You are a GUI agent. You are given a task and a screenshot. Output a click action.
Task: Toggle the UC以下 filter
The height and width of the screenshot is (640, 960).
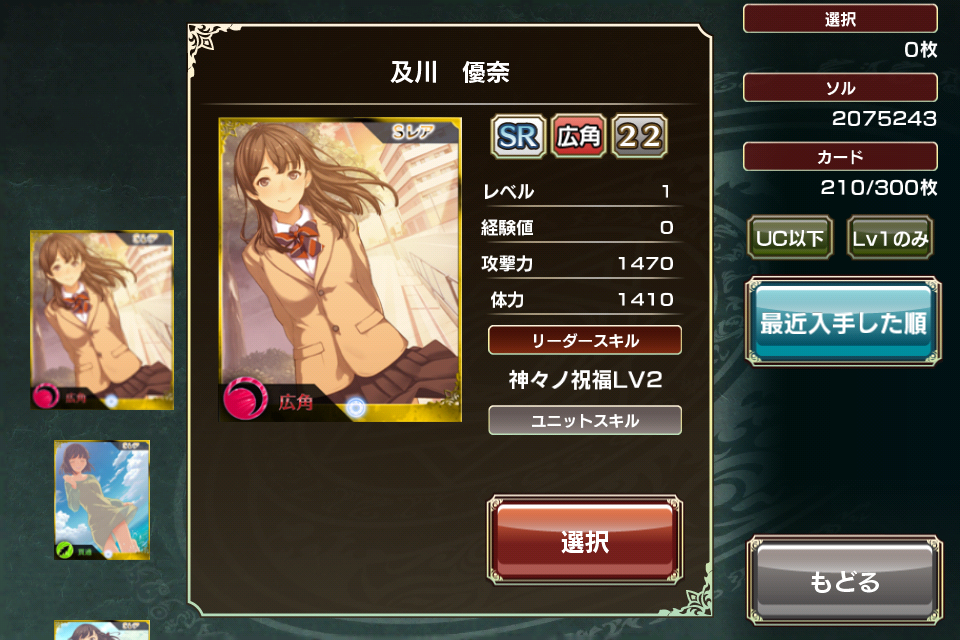pos(790,238)
